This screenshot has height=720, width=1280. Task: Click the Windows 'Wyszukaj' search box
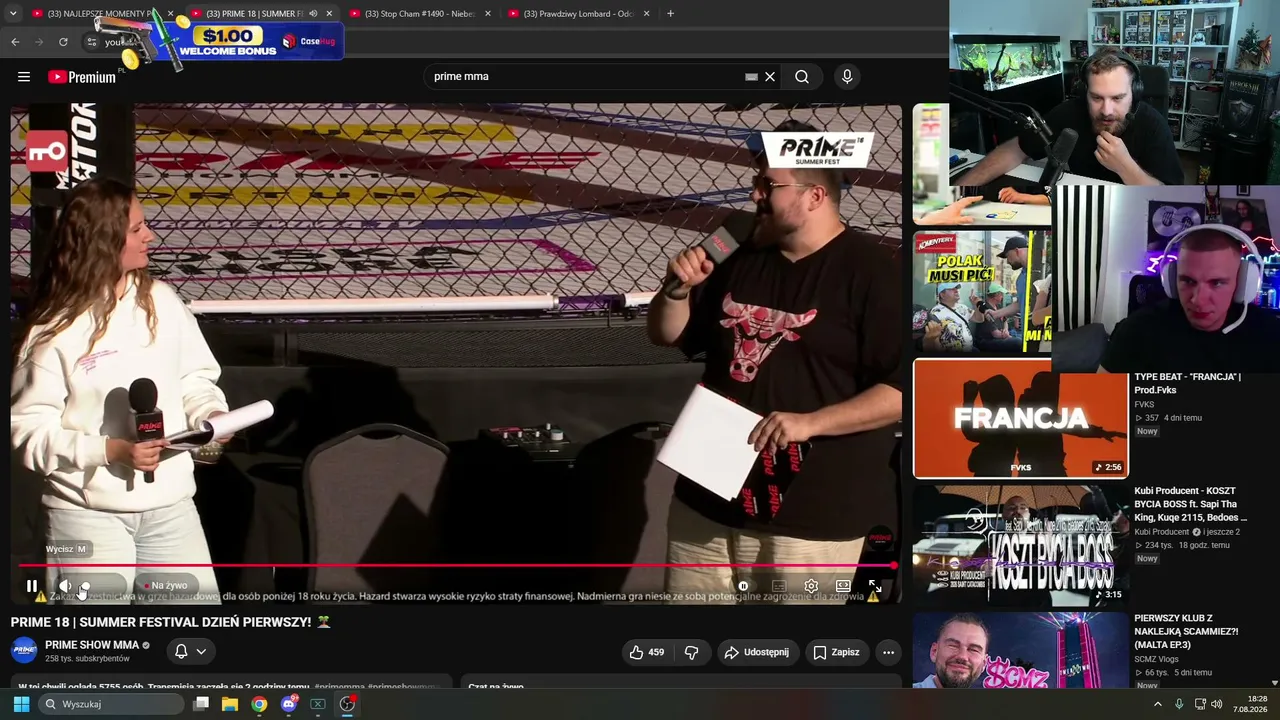pos(112,704)
